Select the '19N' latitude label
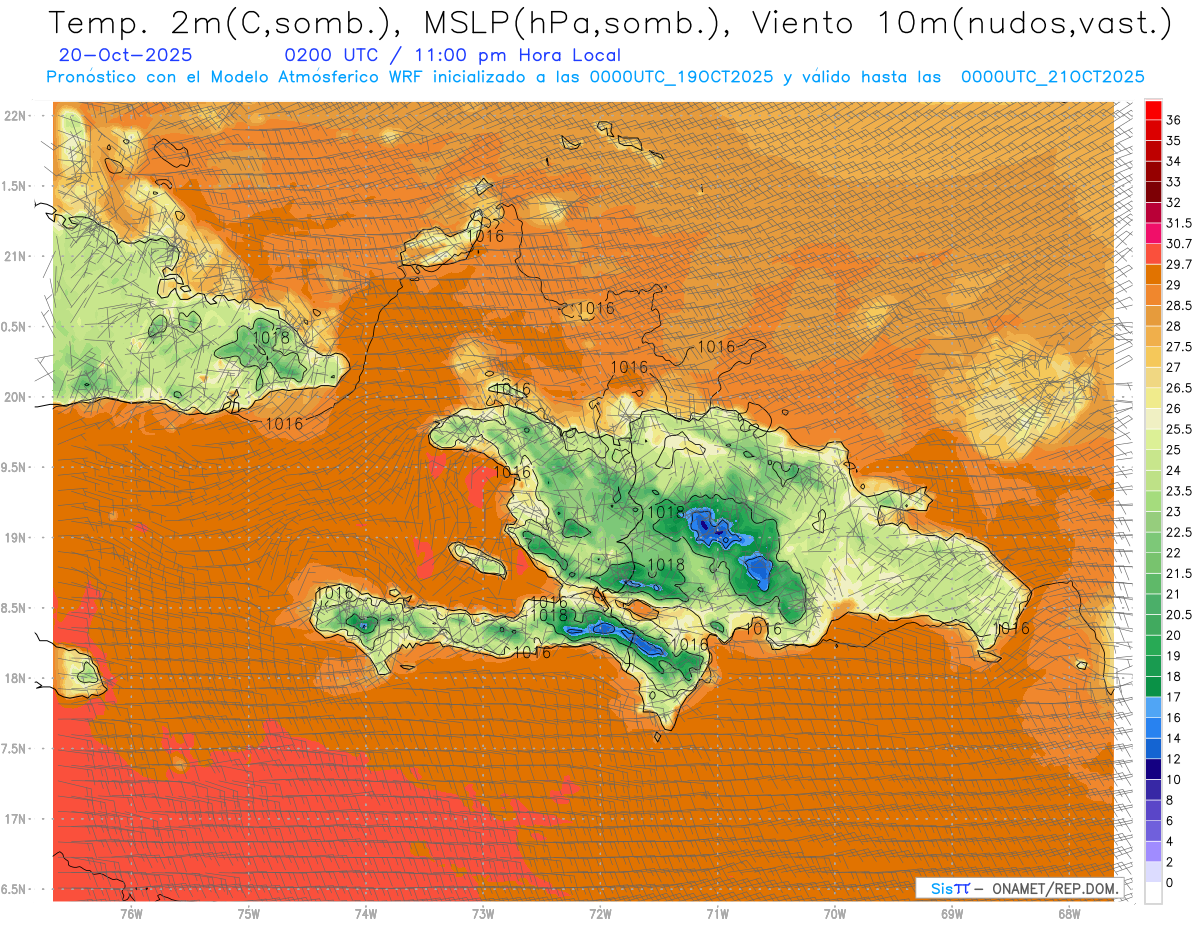Viewport: 1200px width, 927px height. click(14, 538)
